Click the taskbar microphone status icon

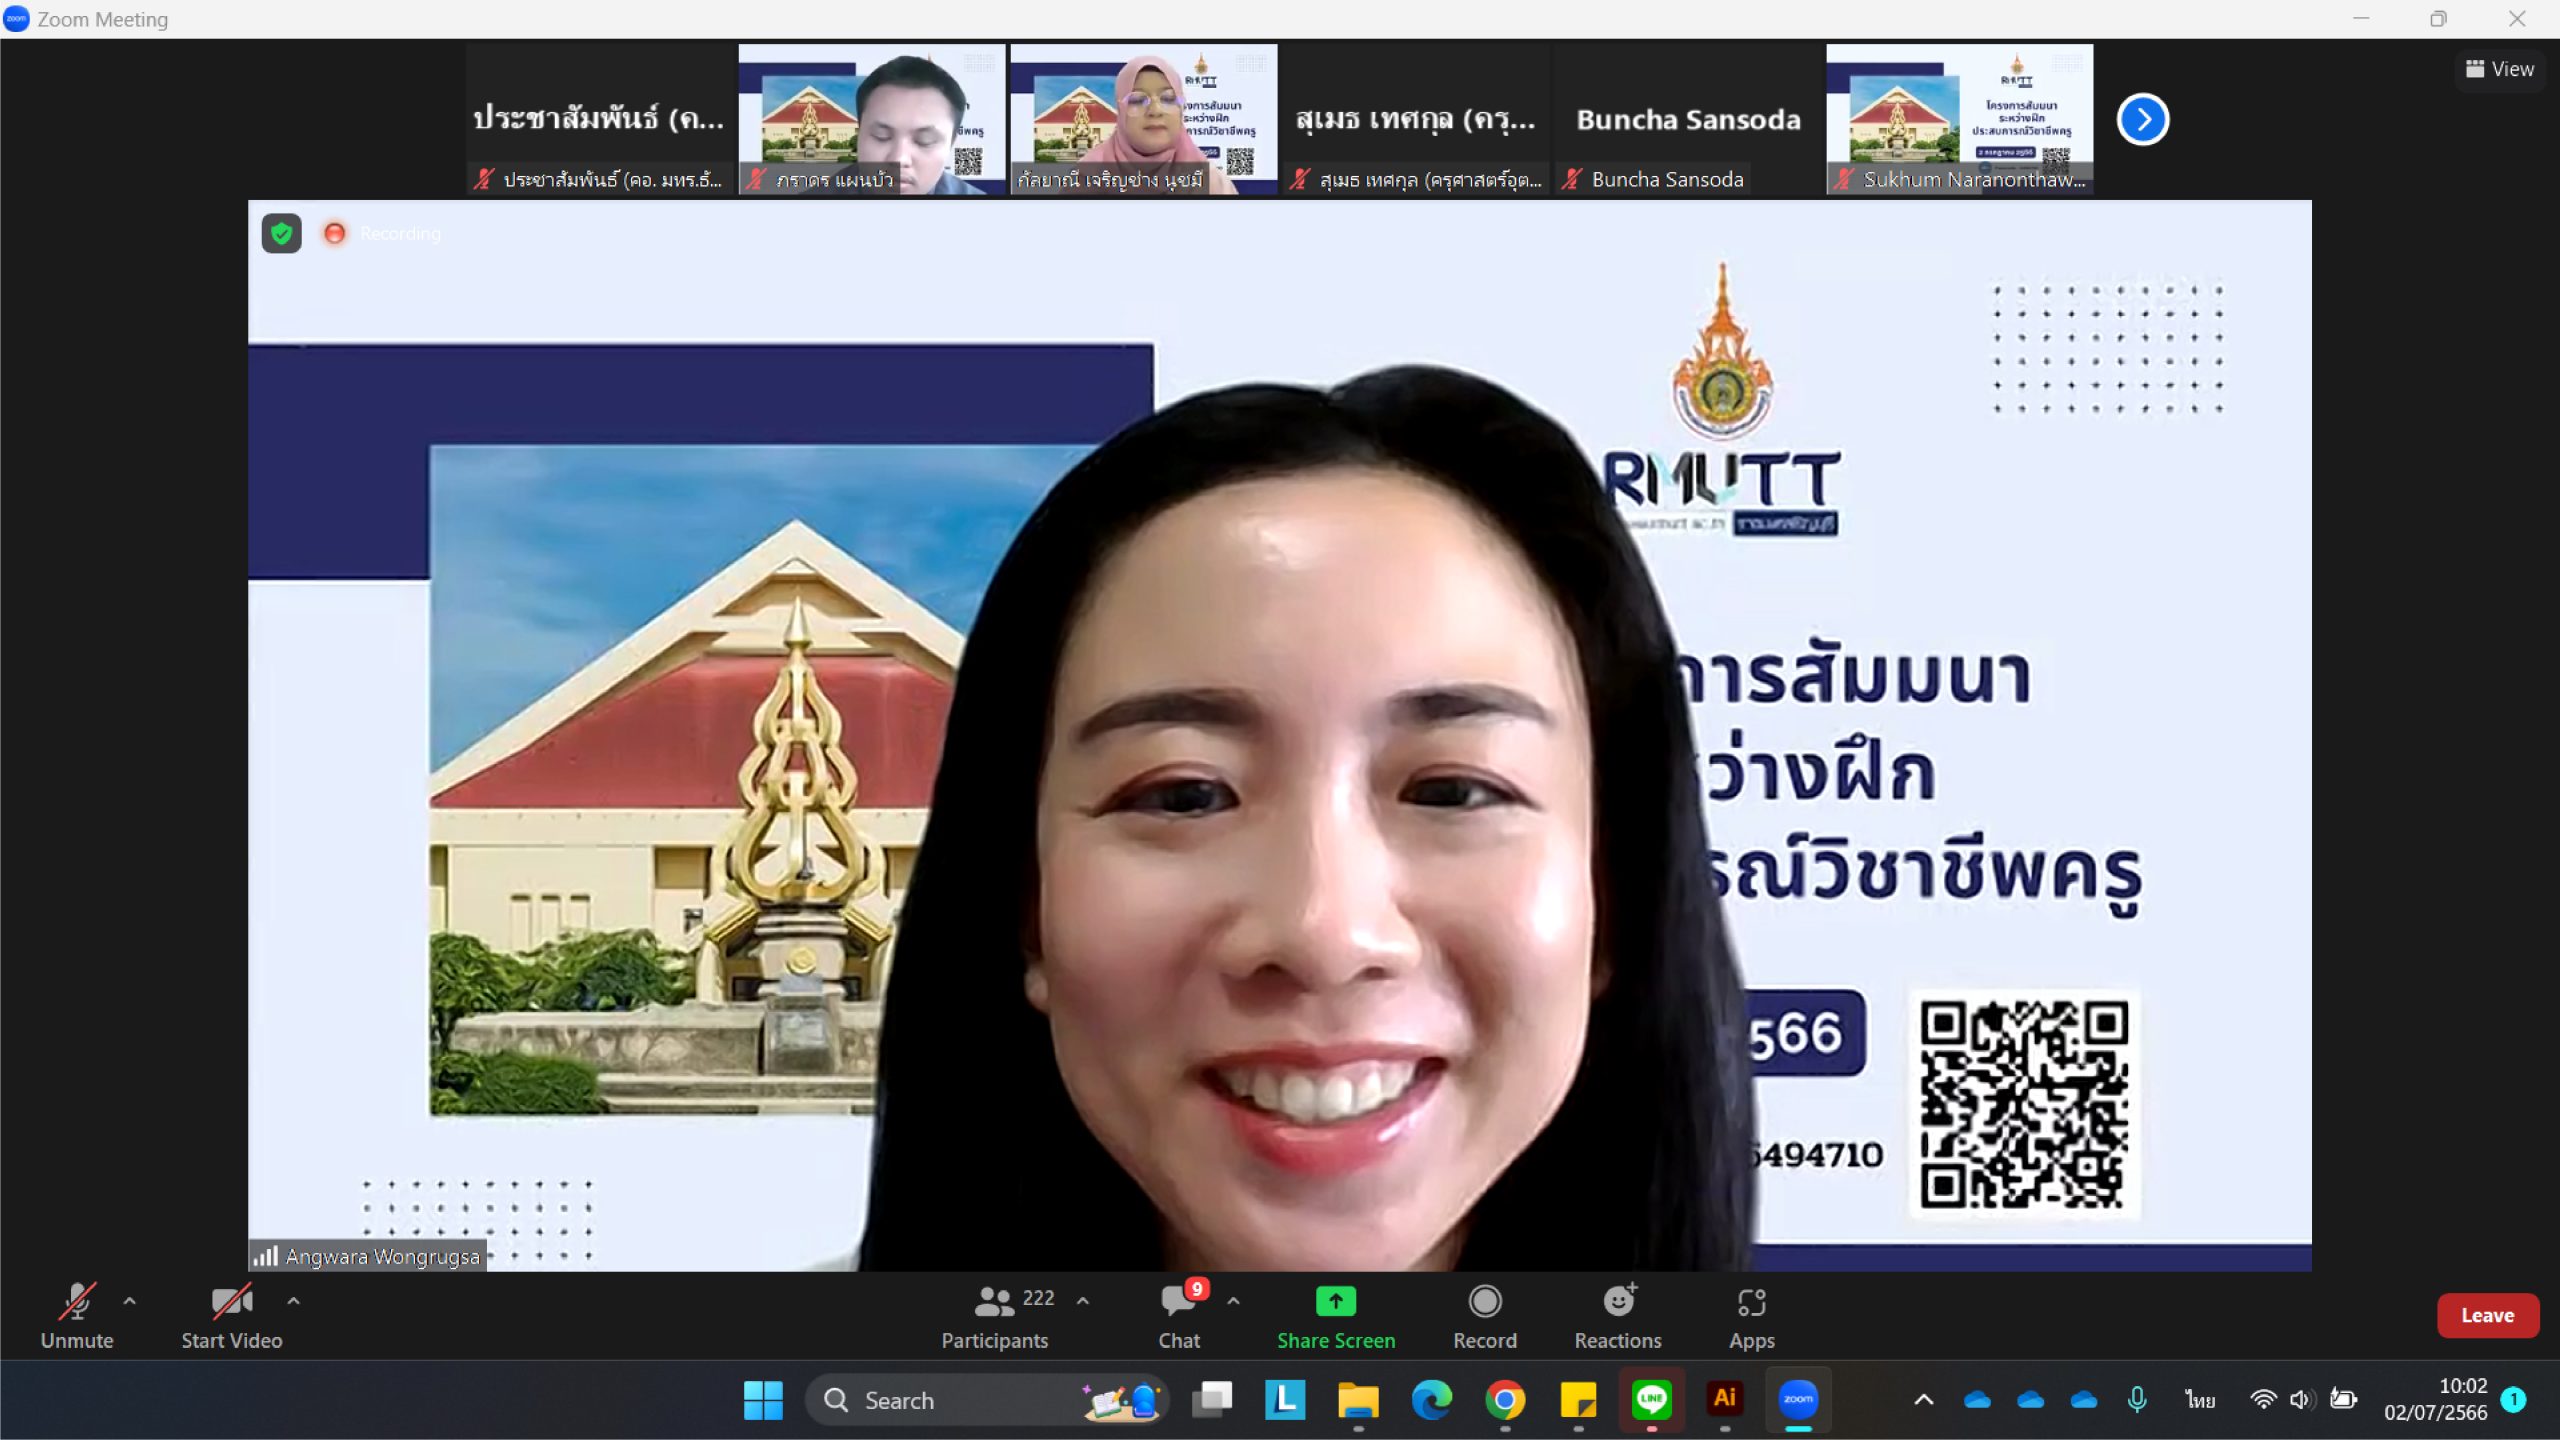coord(2137,1400)
